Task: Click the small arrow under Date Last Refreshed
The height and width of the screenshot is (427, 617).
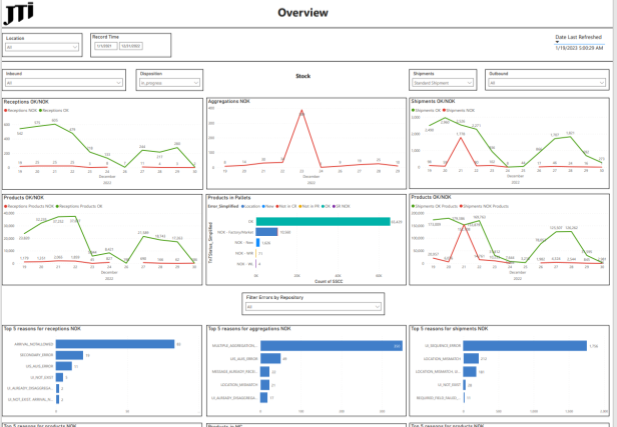Action: [557, 42]
